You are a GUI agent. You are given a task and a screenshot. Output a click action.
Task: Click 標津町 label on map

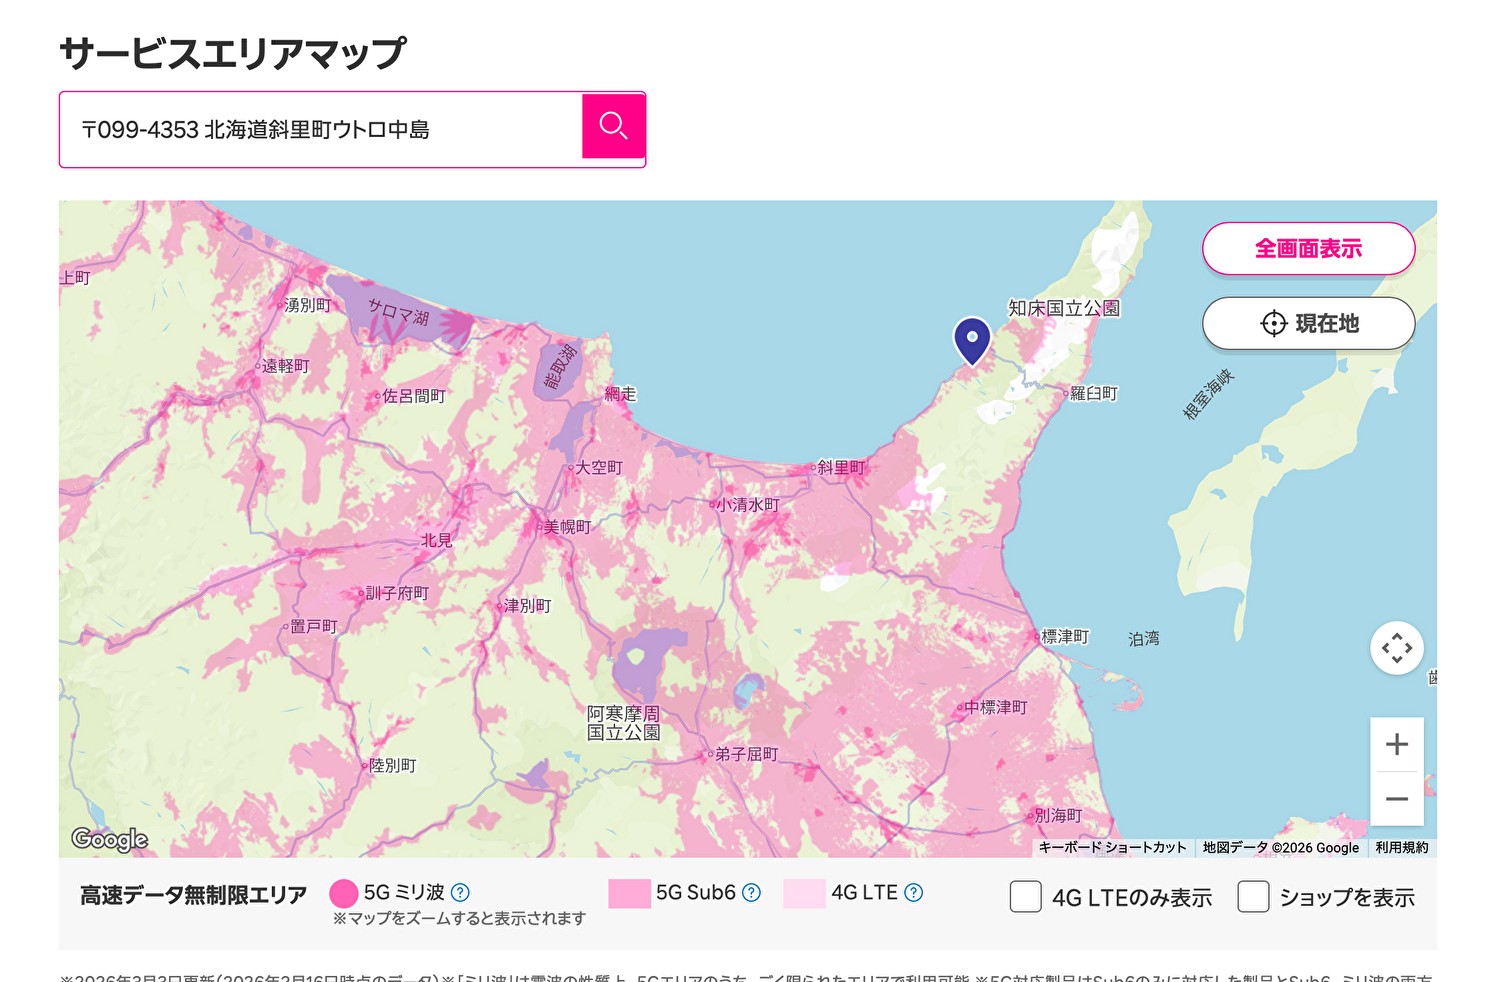coord(1065,636)
